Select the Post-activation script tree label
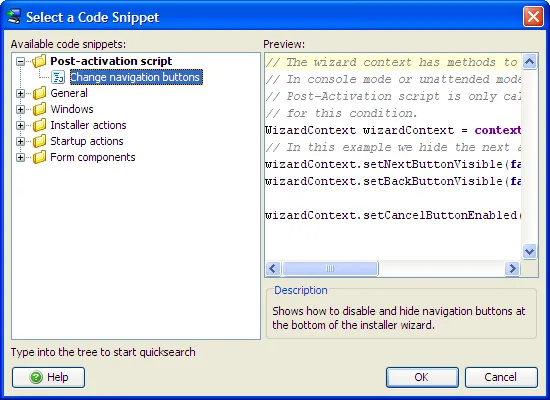The height and width of the screenshot is (400, 550). tap(111, 61)
